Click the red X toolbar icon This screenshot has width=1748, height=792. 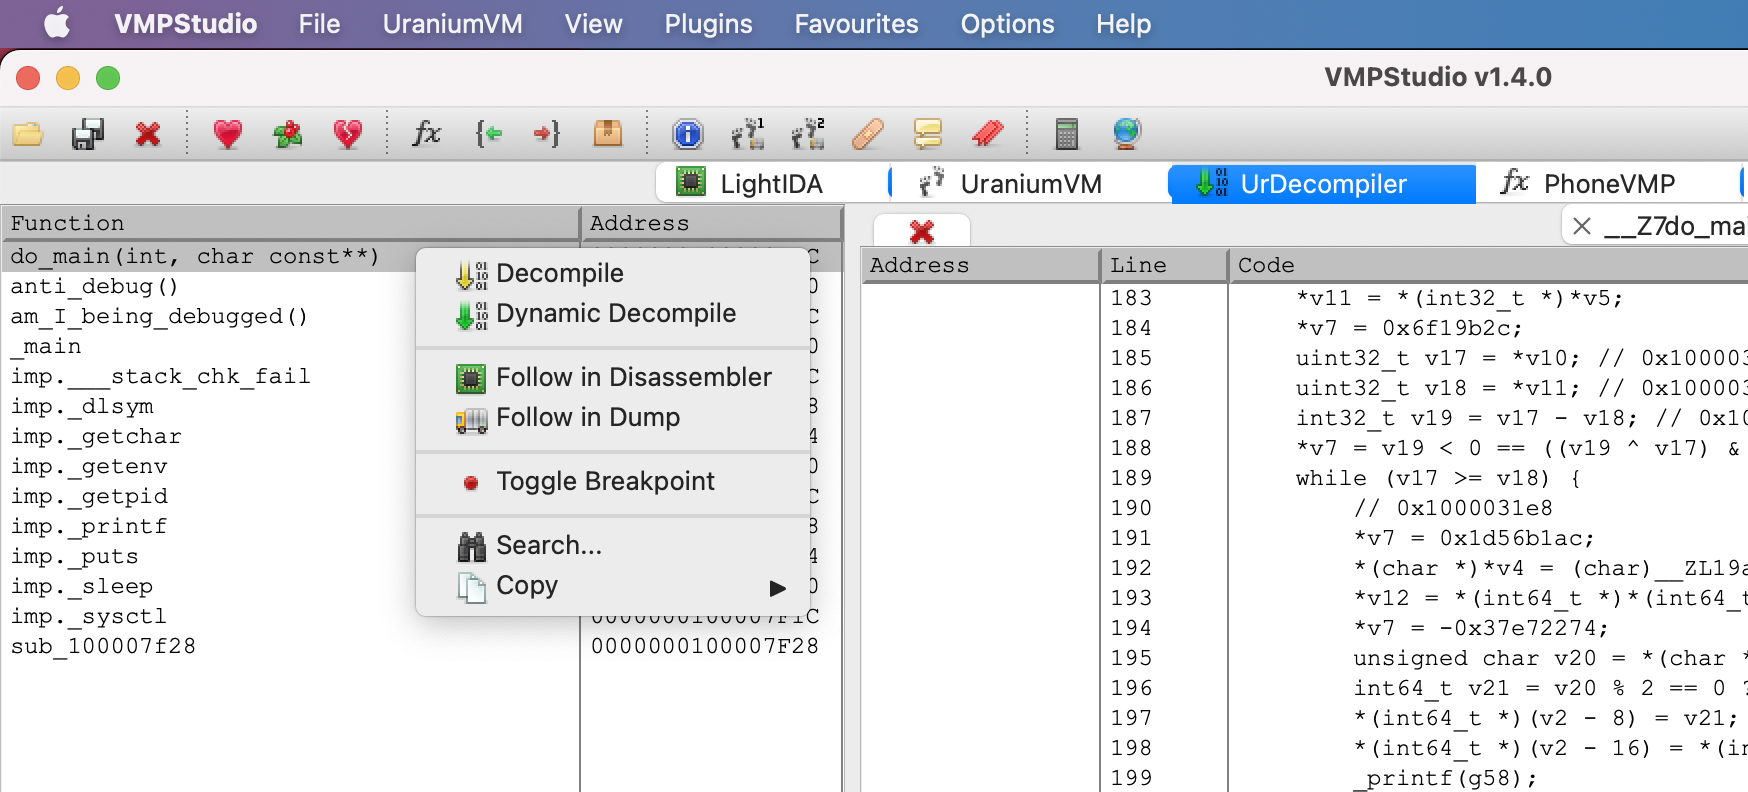(148, 133)
